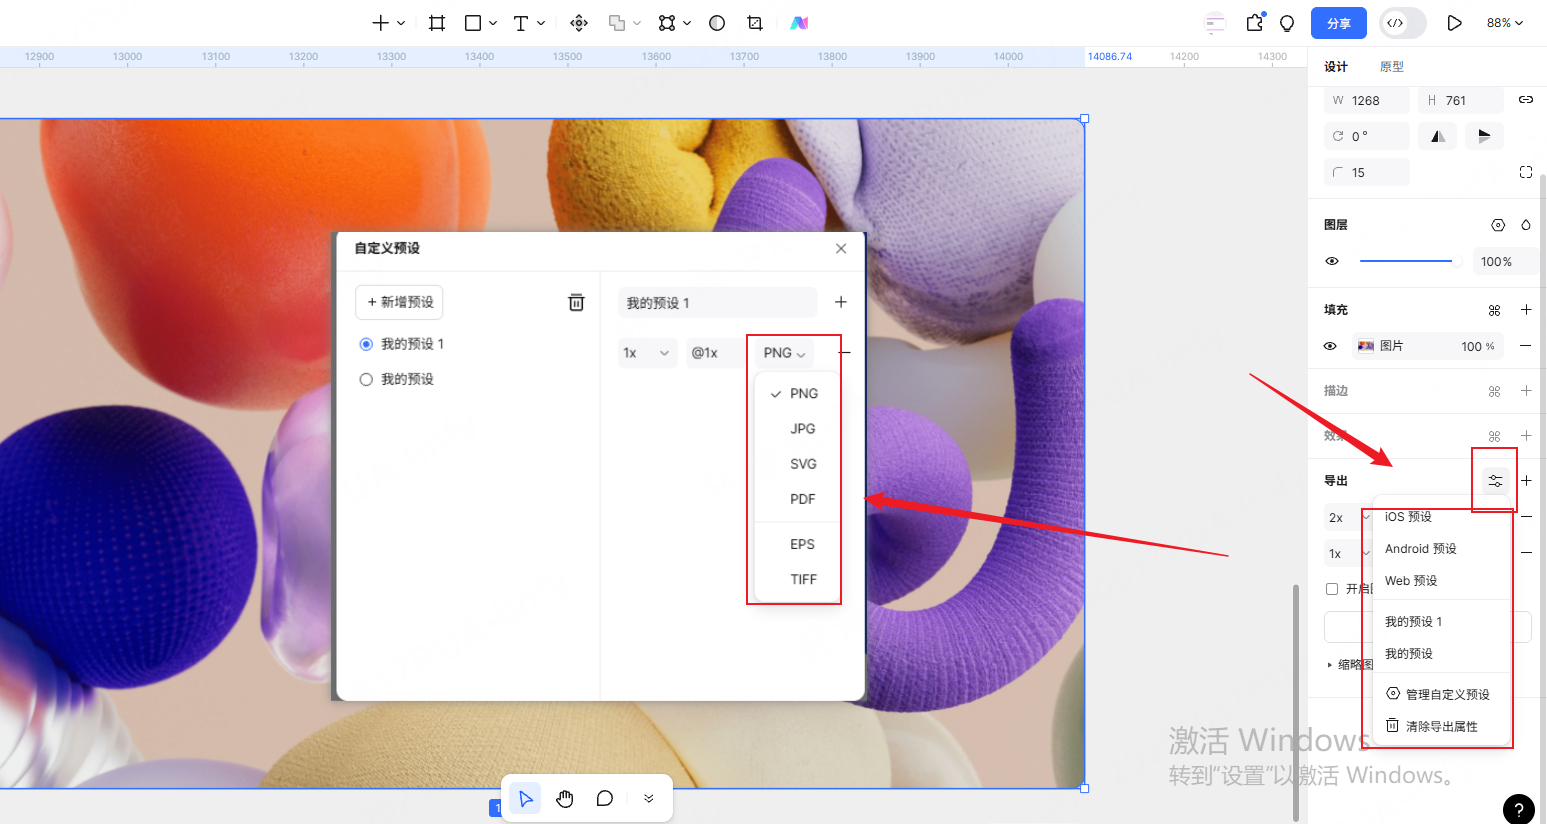
Task: Click the 图片 fill image swatch
Action: pos(1366,346)
